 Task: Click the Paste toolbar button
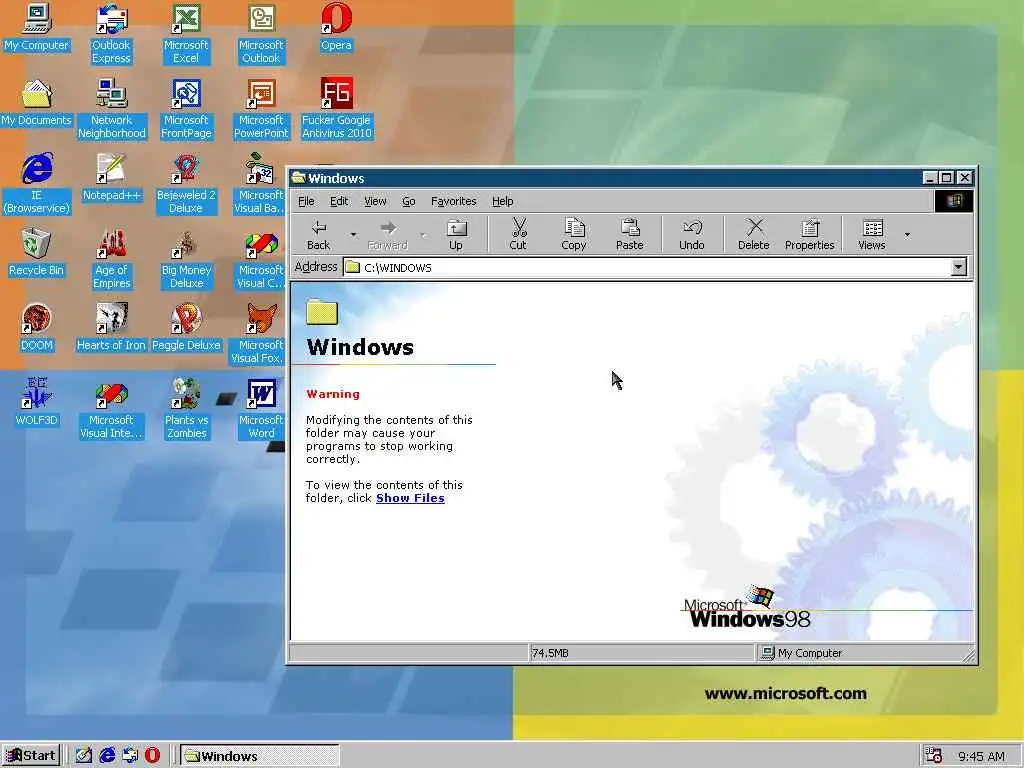(x=630, y=234)
